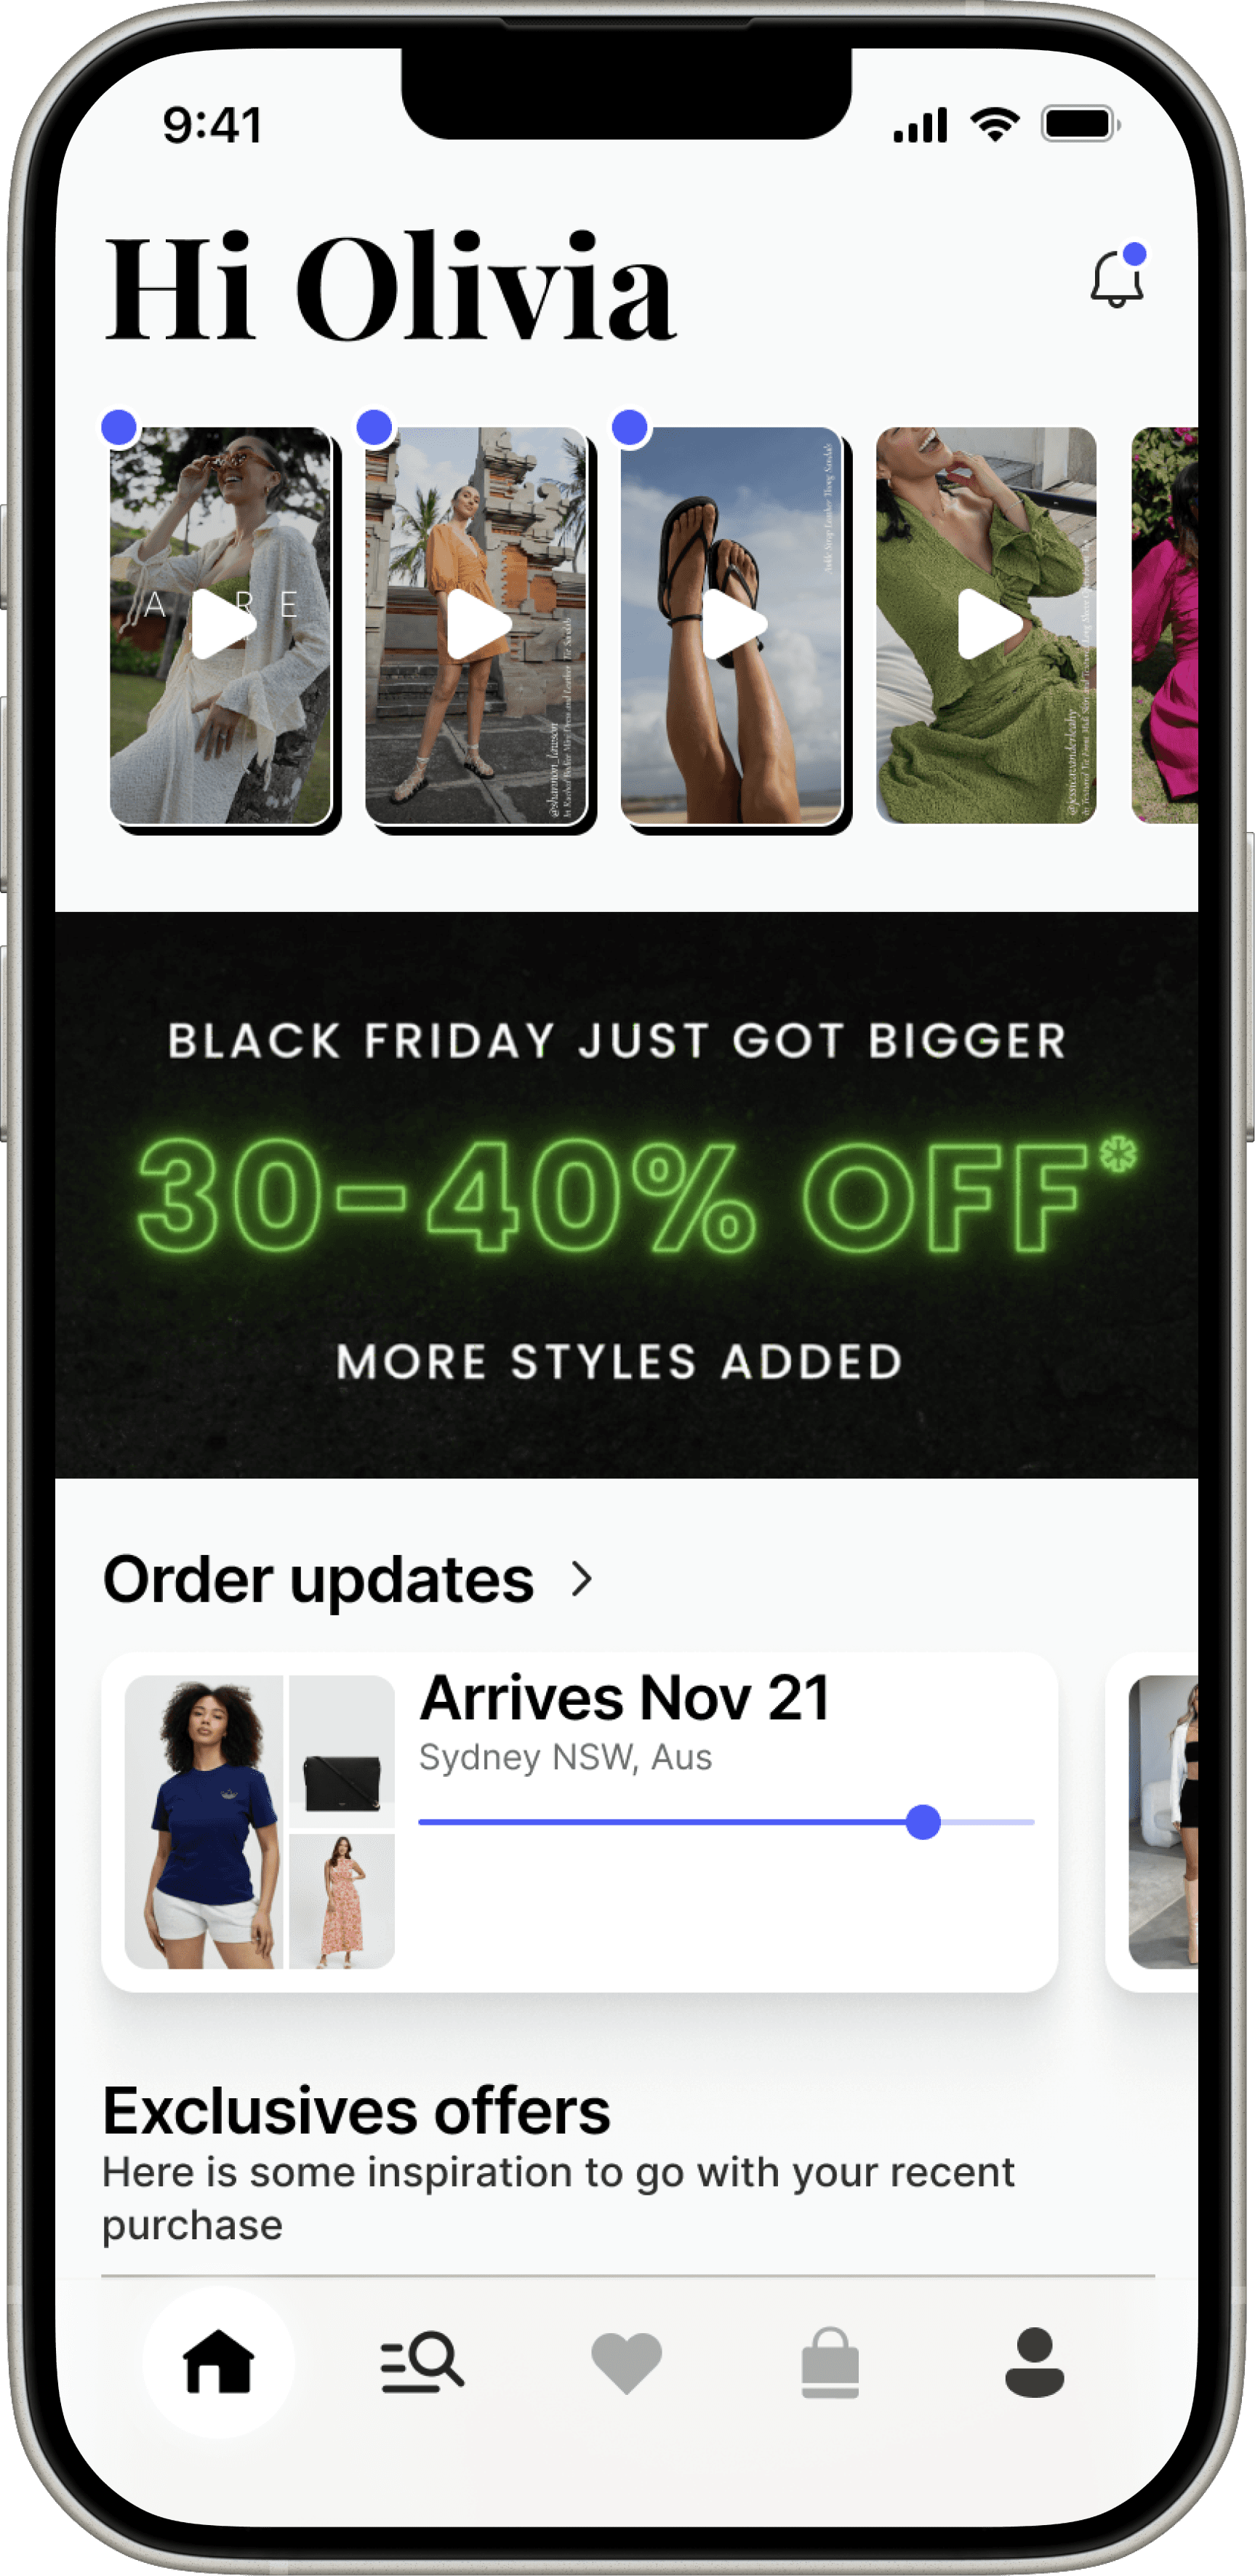1255x2576 pixels.
Task: Open the search and browse icon
Action: pyautogui.click(x=422, y=2362)
